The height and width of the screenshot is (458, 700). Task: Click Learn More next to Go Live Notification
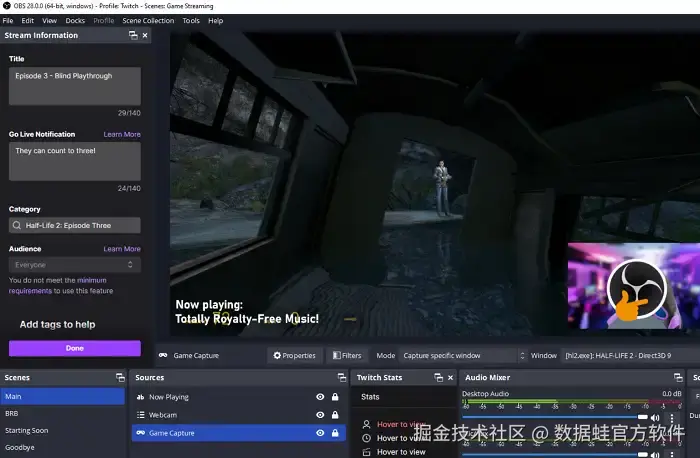click(122, 134)
